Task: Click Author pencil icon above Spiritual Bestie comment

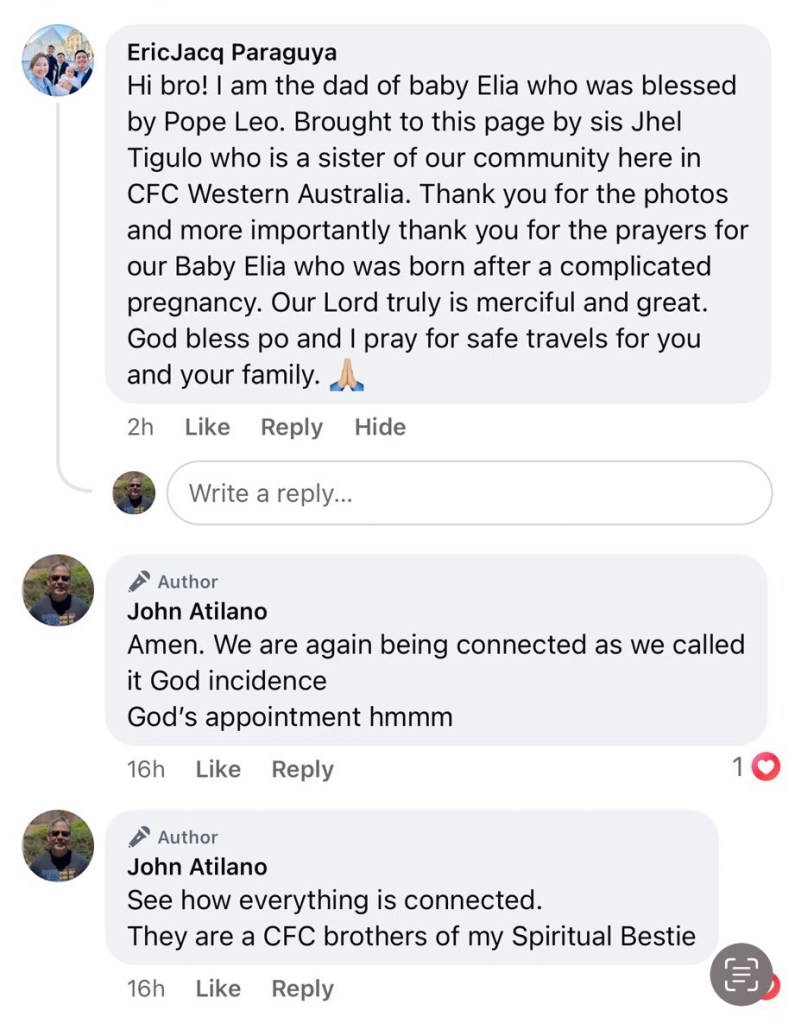Action: pos(141,836)
